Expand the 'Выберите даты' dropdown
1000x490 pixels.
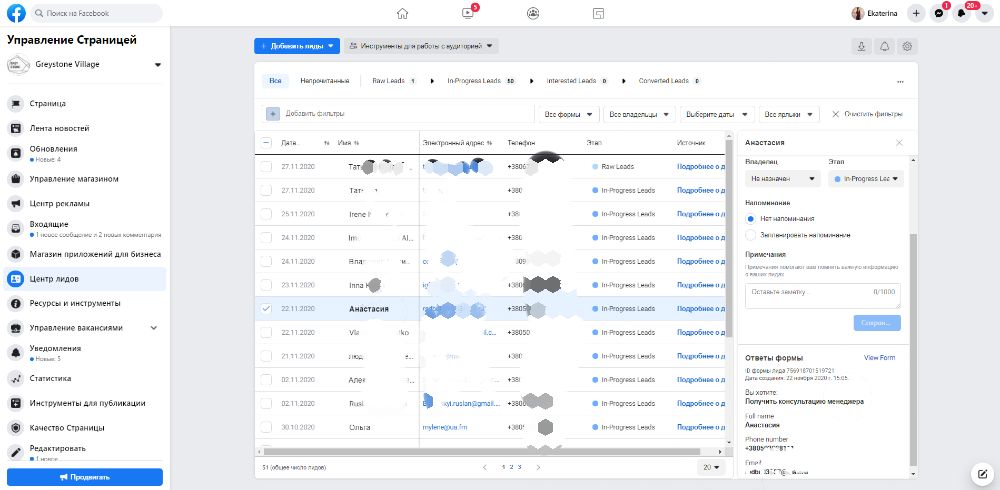(x=720, y=114)
